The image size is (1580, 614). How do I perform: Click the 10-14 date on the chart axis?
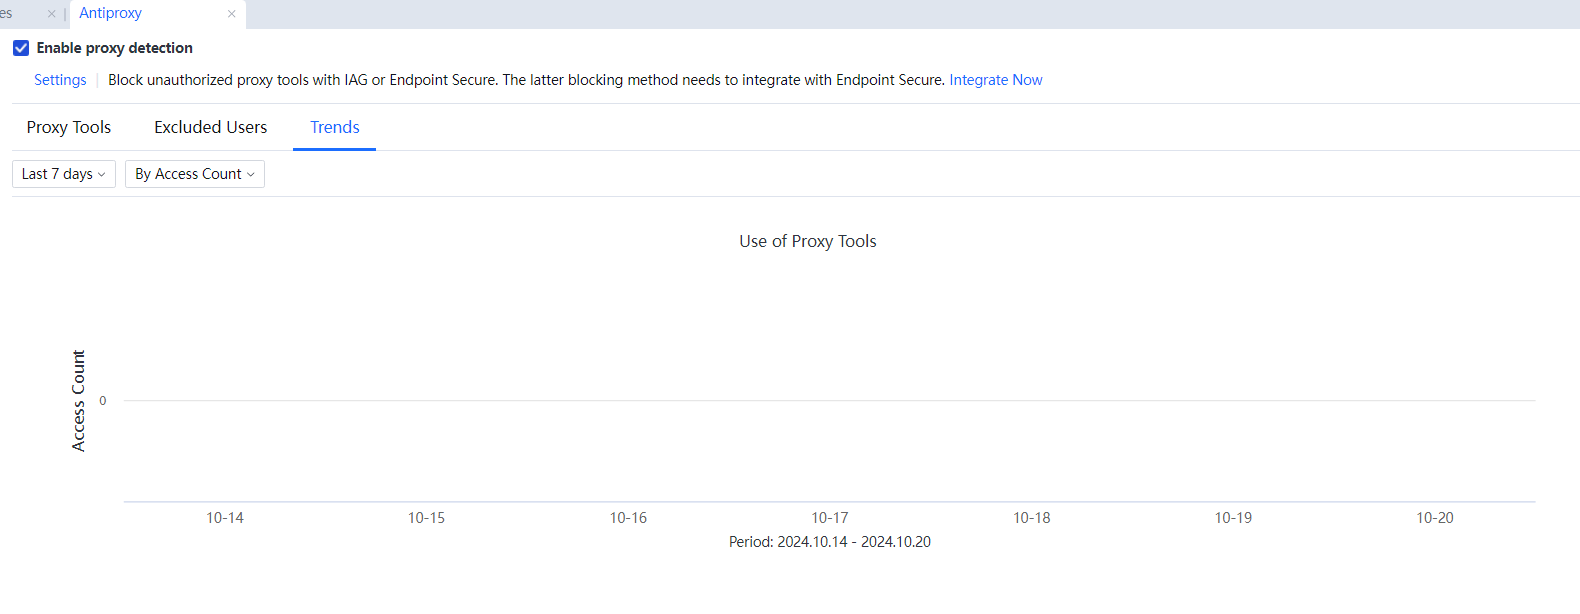coord(225,518)
